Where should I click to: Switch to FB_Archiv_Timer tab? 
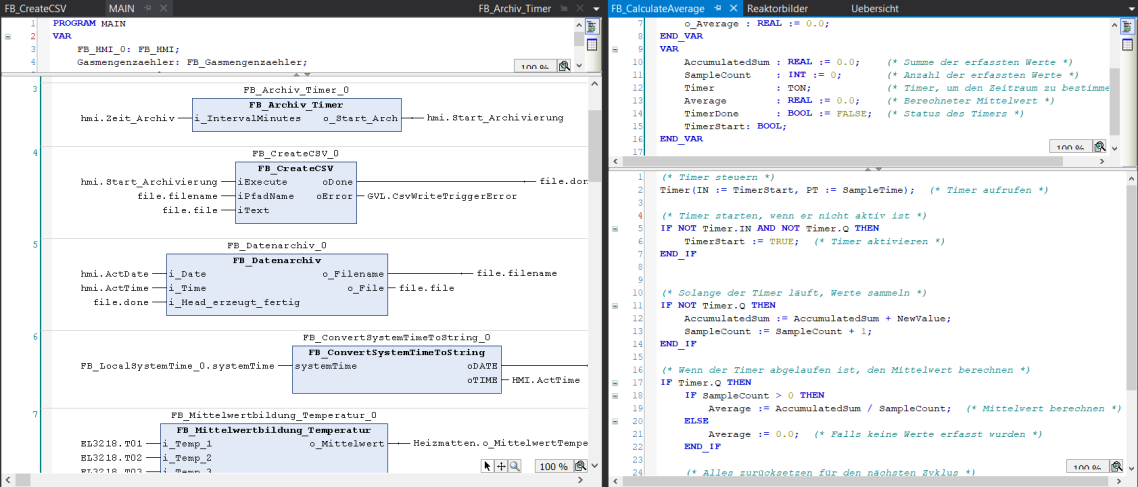[x=515, y=9]
